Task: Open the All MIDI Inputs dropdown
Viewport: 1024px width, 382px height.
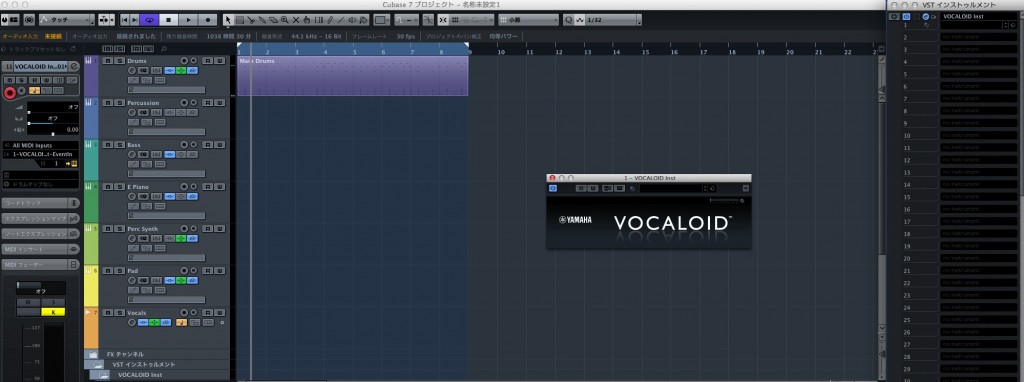Action: pyautogui.click(x=40, y=145)
